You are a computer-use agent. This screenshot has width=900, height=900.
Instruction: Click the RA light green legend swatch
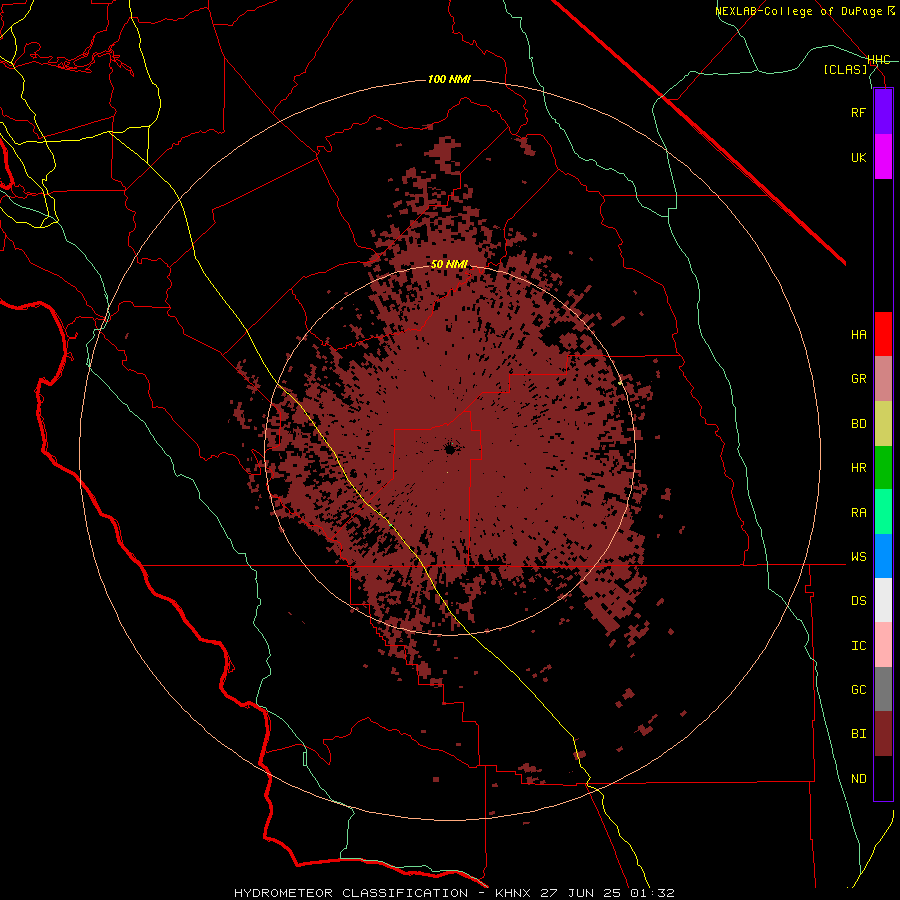883,512
